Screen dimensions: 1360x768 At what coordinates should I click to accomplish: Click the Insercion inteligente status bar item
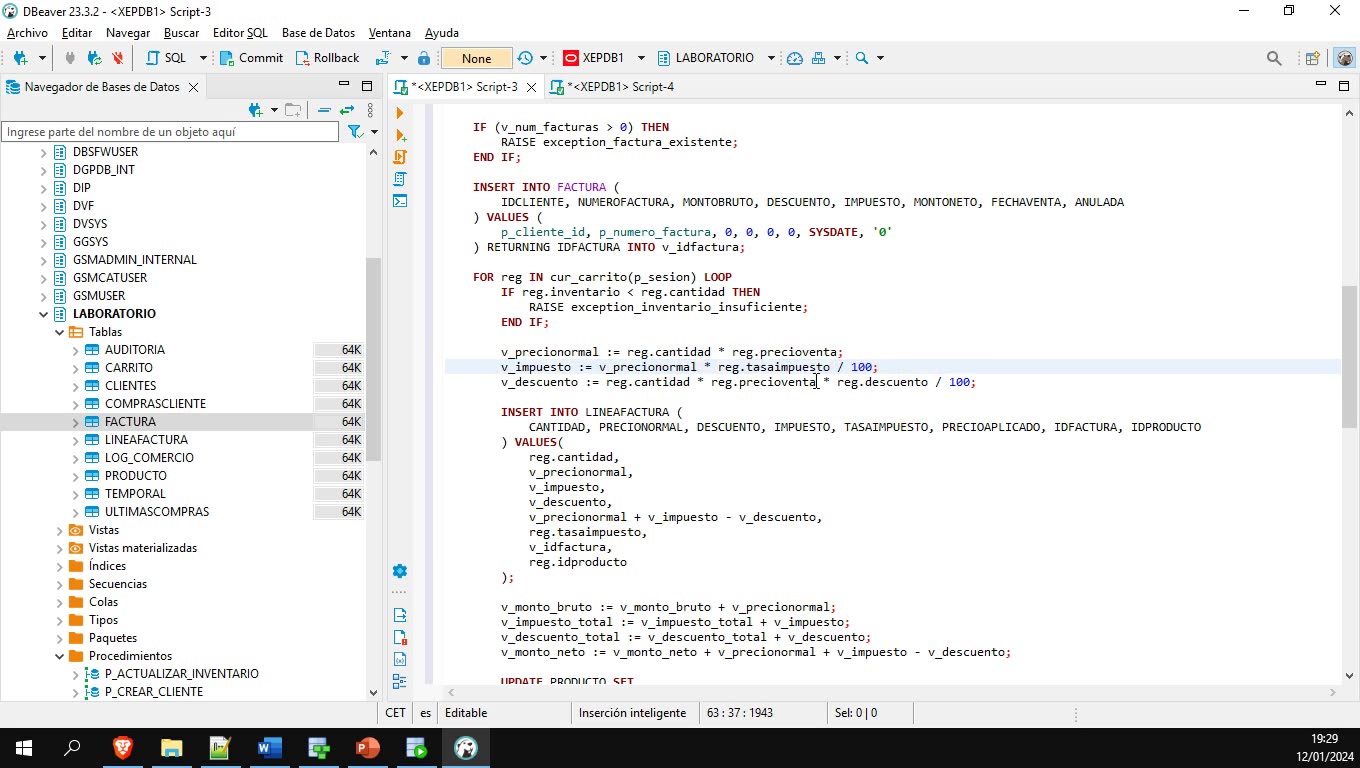click(x=631, y=712)
